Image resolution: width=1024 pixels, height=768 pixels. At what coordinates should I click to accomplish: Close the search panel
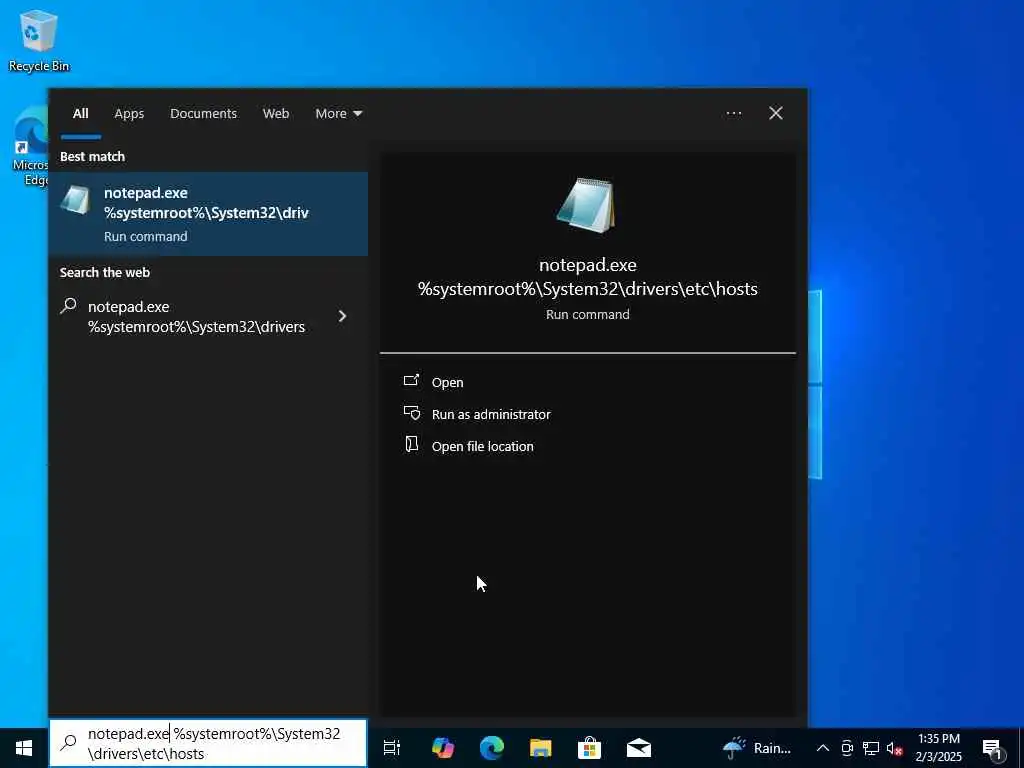(775, 114)
